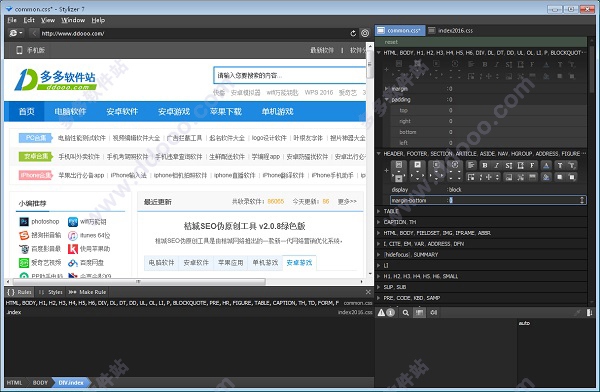Click the background image icon in HEADER rule
The image size is (600, 392).
click(x=509, y=177)
